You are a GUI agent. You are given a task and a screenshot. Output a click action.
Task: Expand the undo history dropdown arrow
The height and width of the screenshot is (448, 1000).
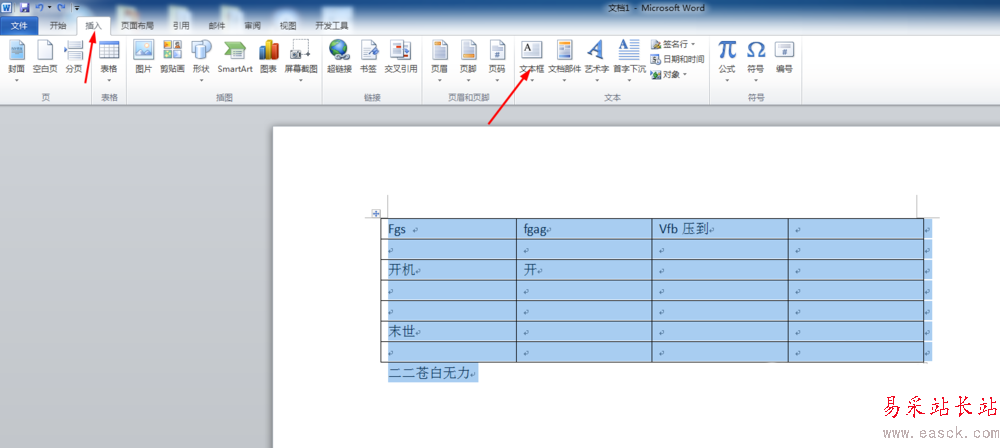pyautogui.click(x=49, y=8)
